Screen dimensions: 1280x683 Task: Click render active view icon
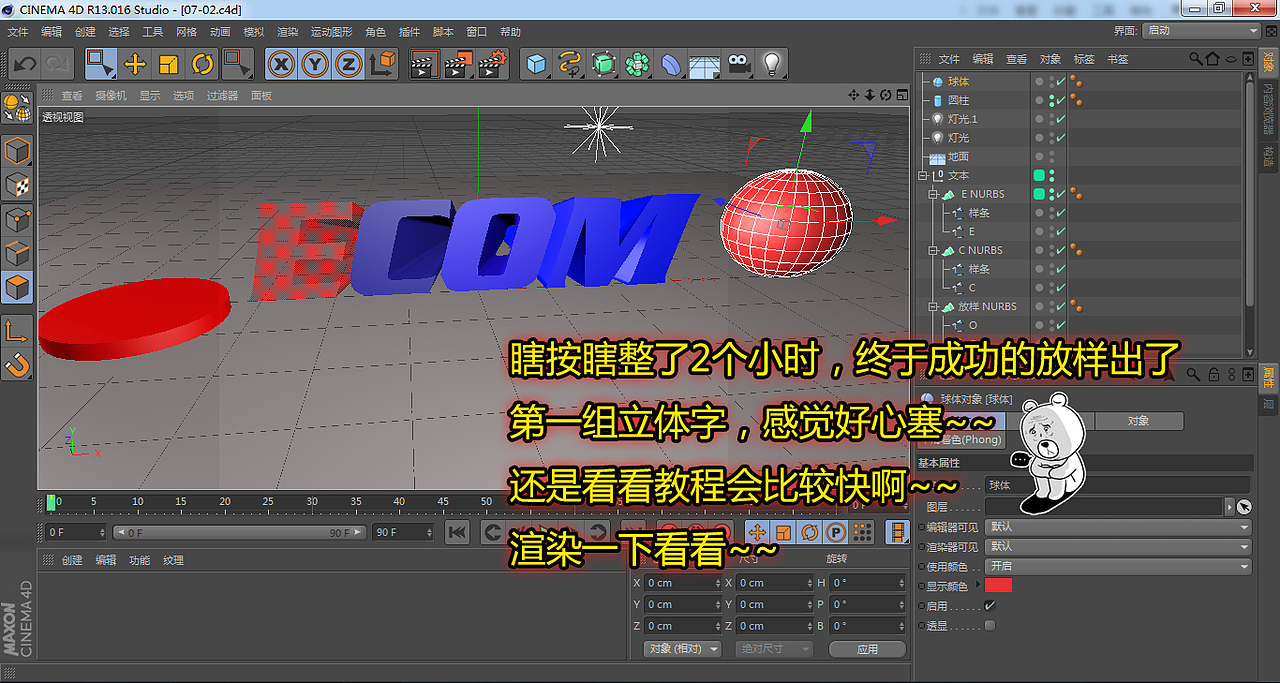tap(425, 65)
